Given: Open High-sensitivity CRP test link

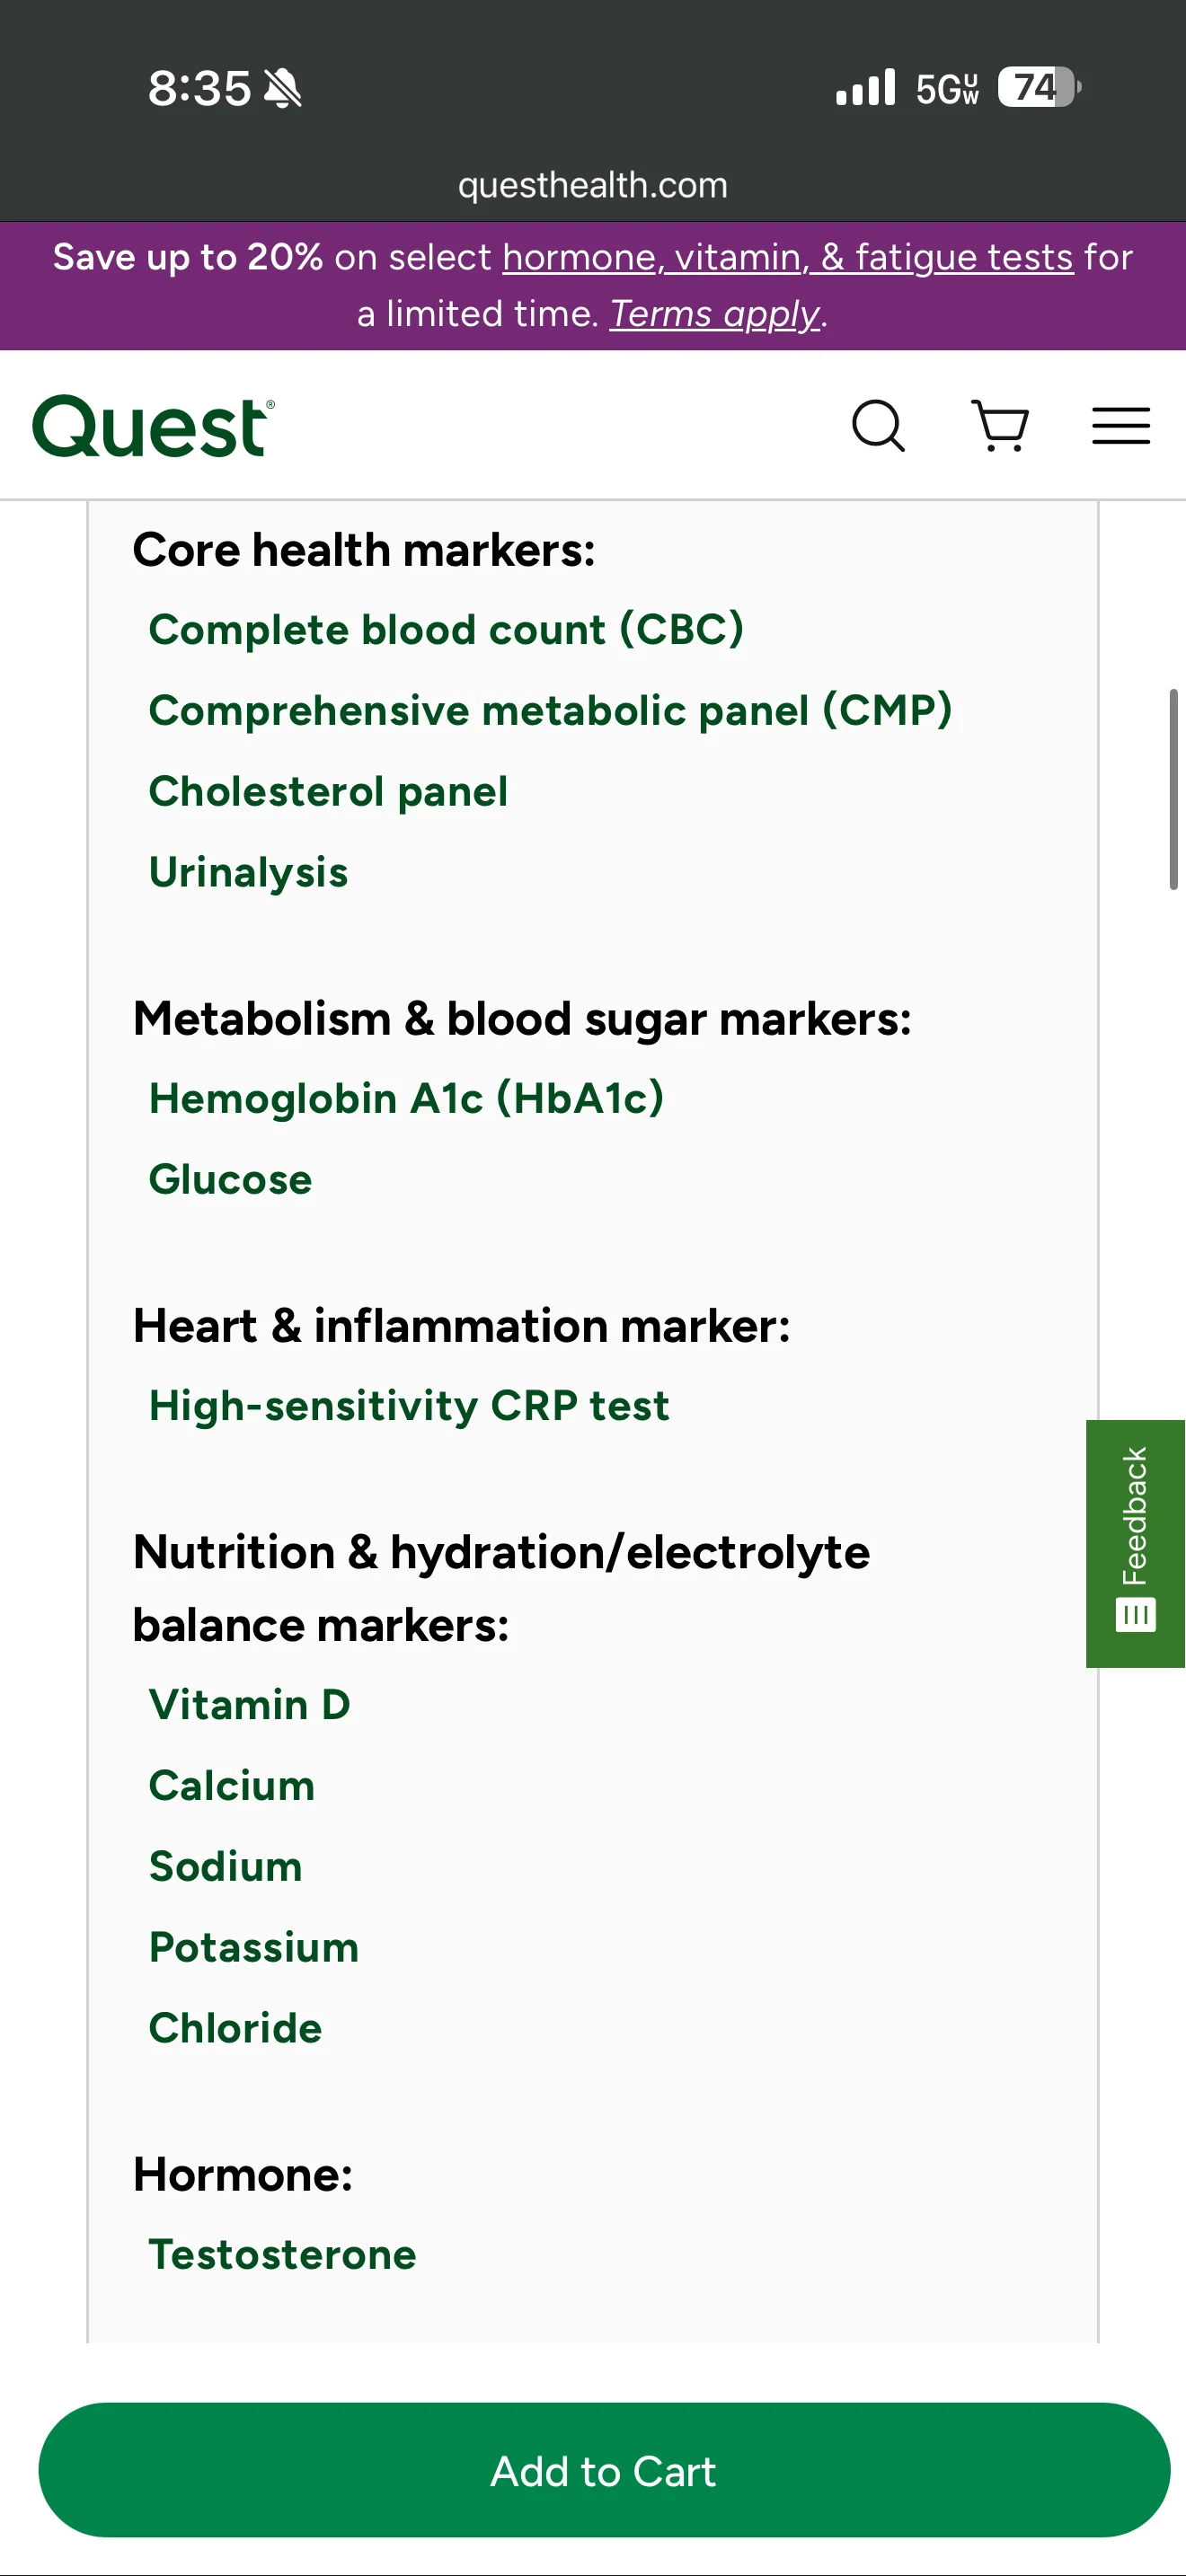Looking at the screenshot, I should 409,1406.
